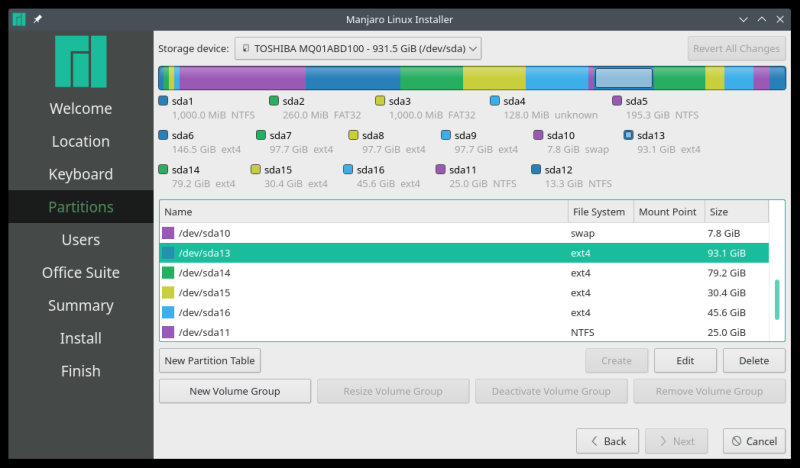Minimize the installer window
Viewport: 800px width, 468px height.
click(x=743, y=19)
